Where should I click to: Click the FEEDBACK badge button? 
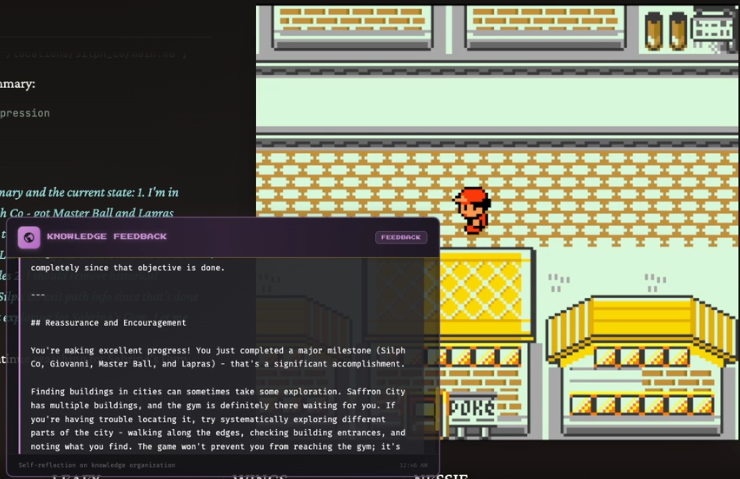pyautogui.click(x=401, y=237)
